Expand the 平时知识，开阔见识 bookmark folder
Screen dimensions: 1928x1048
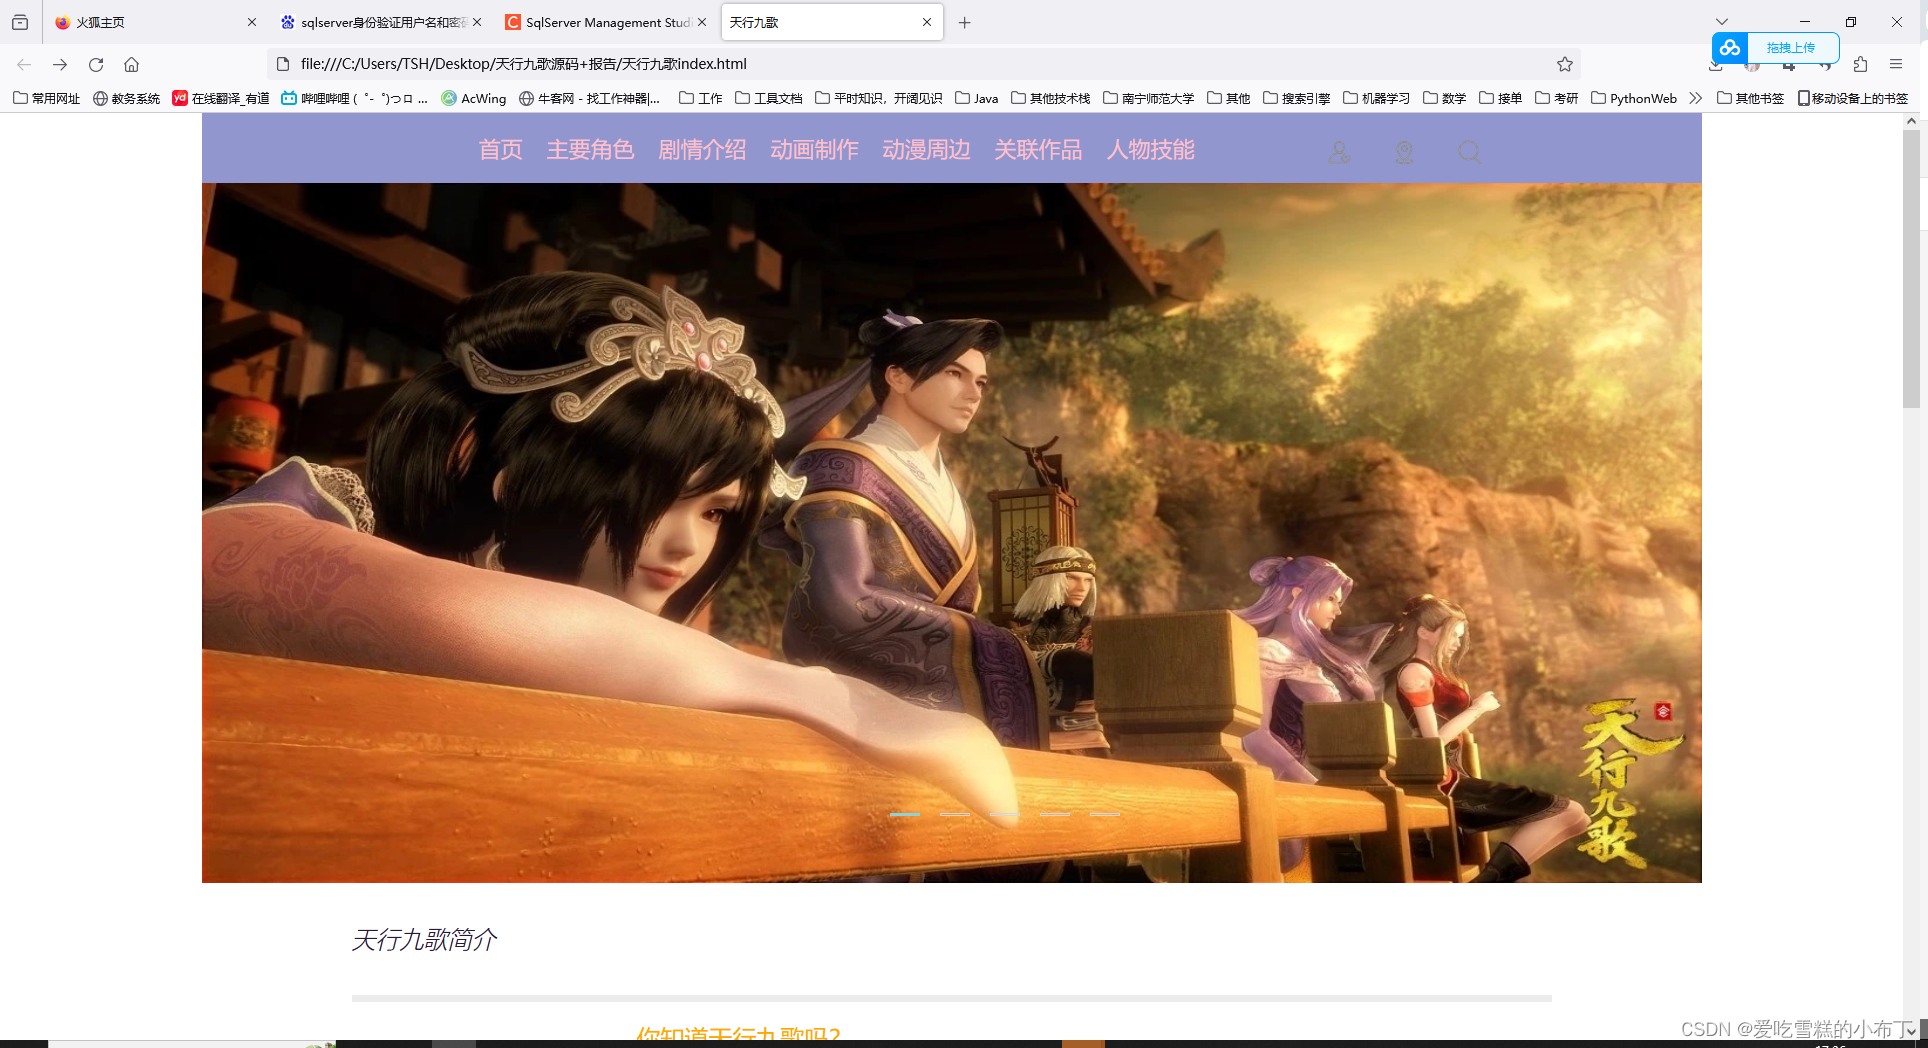pyautogui.click(x=878, y=98)
